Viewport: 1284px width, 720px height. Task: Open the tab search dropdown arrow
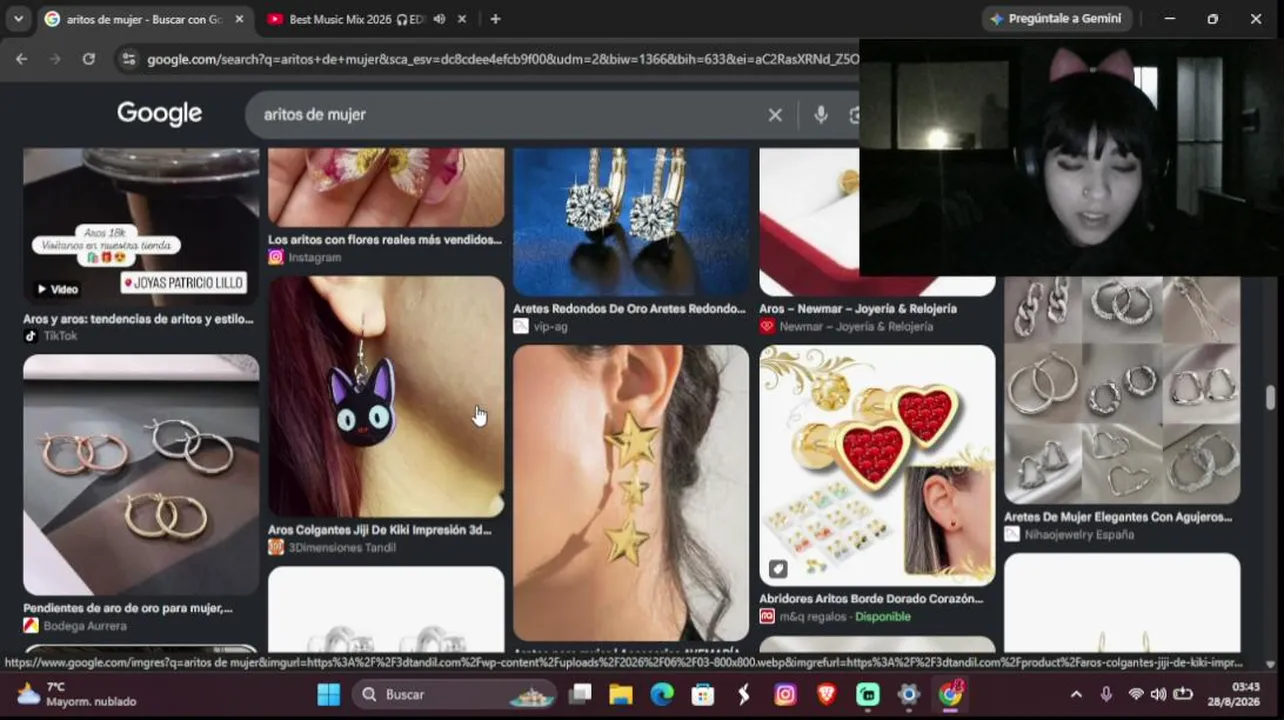[18, 19]
